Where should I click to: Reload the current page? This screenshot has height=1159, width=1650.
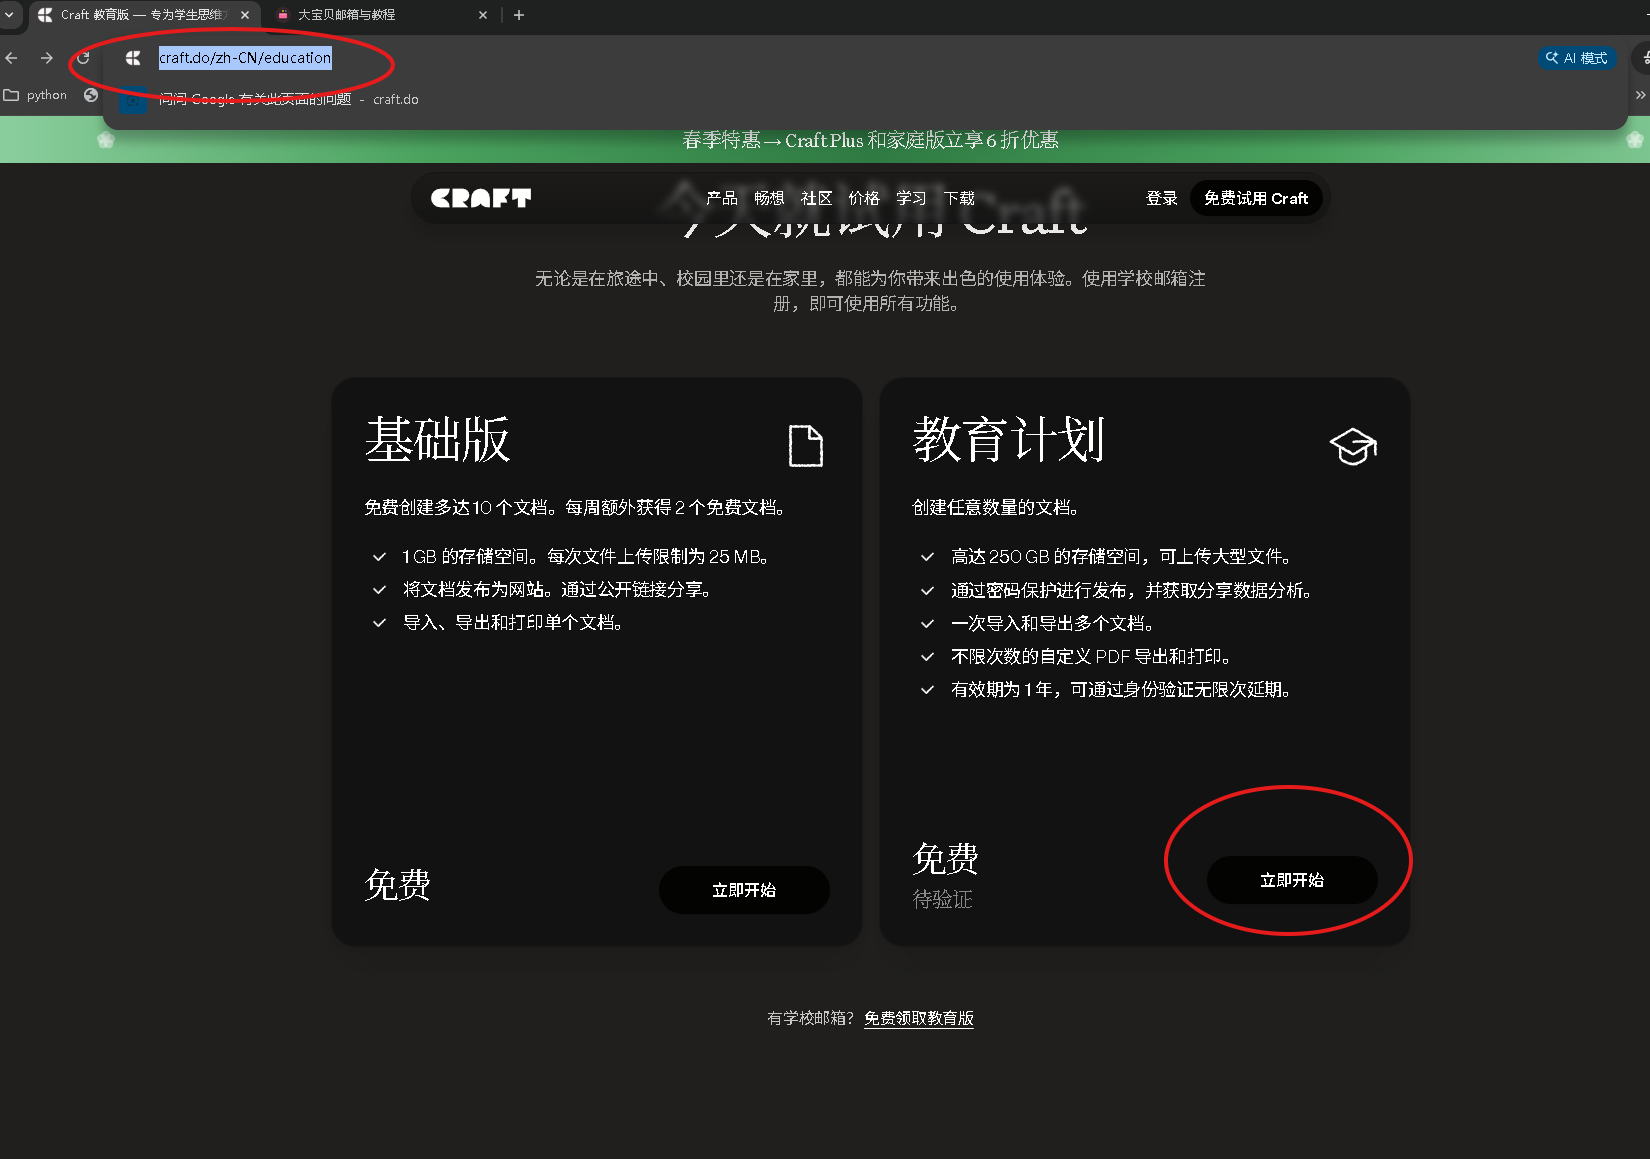pos(83,58)
